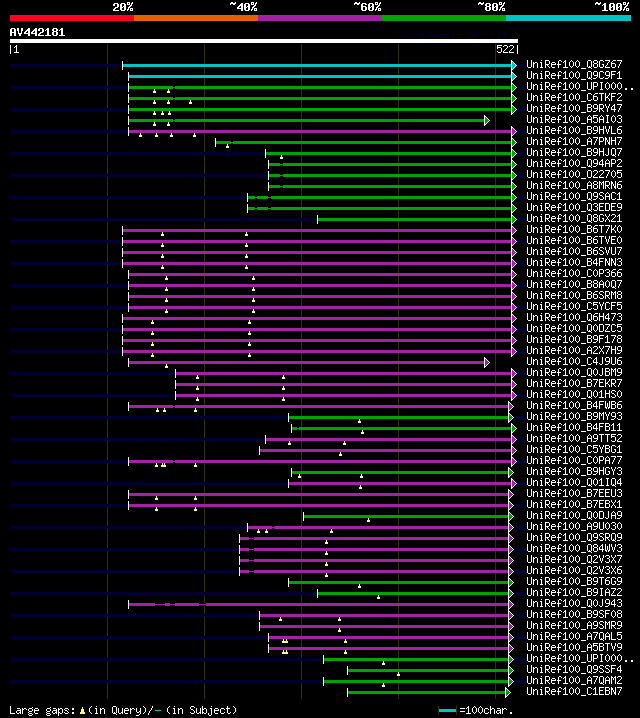The image size is (640, 718).
Task: Select the UniRef100_B9HJQ7 label
Action: click(574, 152)
